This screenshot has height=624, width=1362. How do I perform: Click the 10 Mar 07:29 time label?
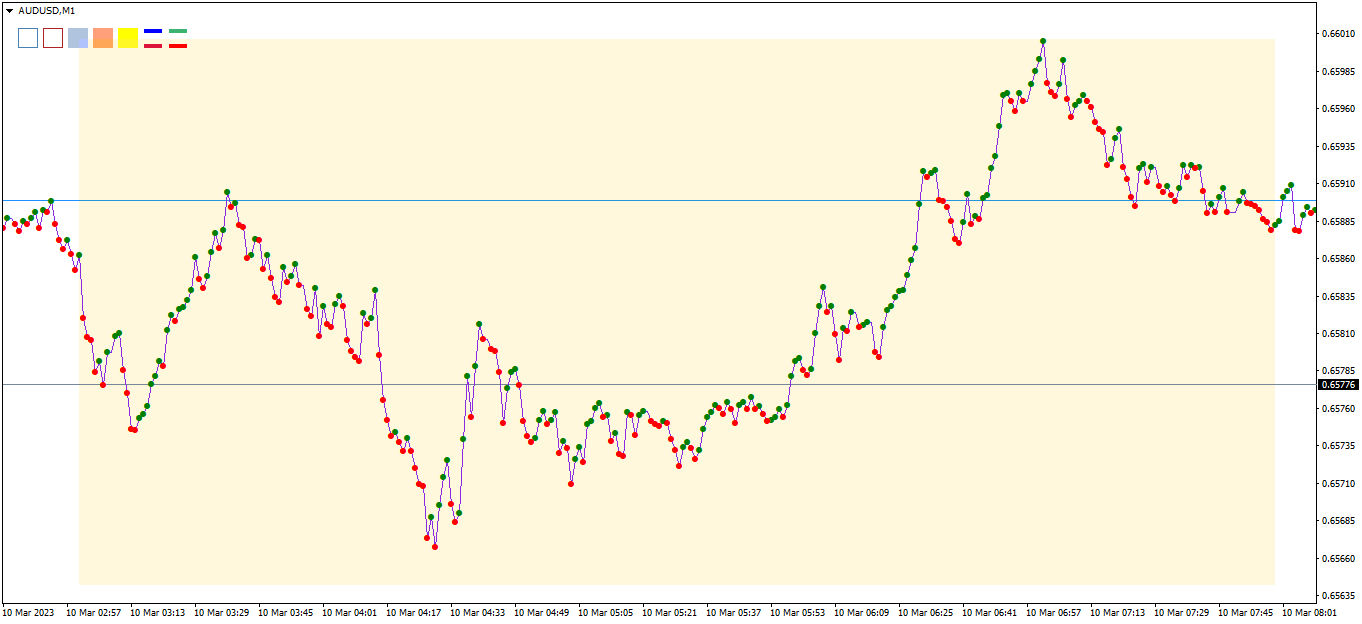pos(1182,612)
